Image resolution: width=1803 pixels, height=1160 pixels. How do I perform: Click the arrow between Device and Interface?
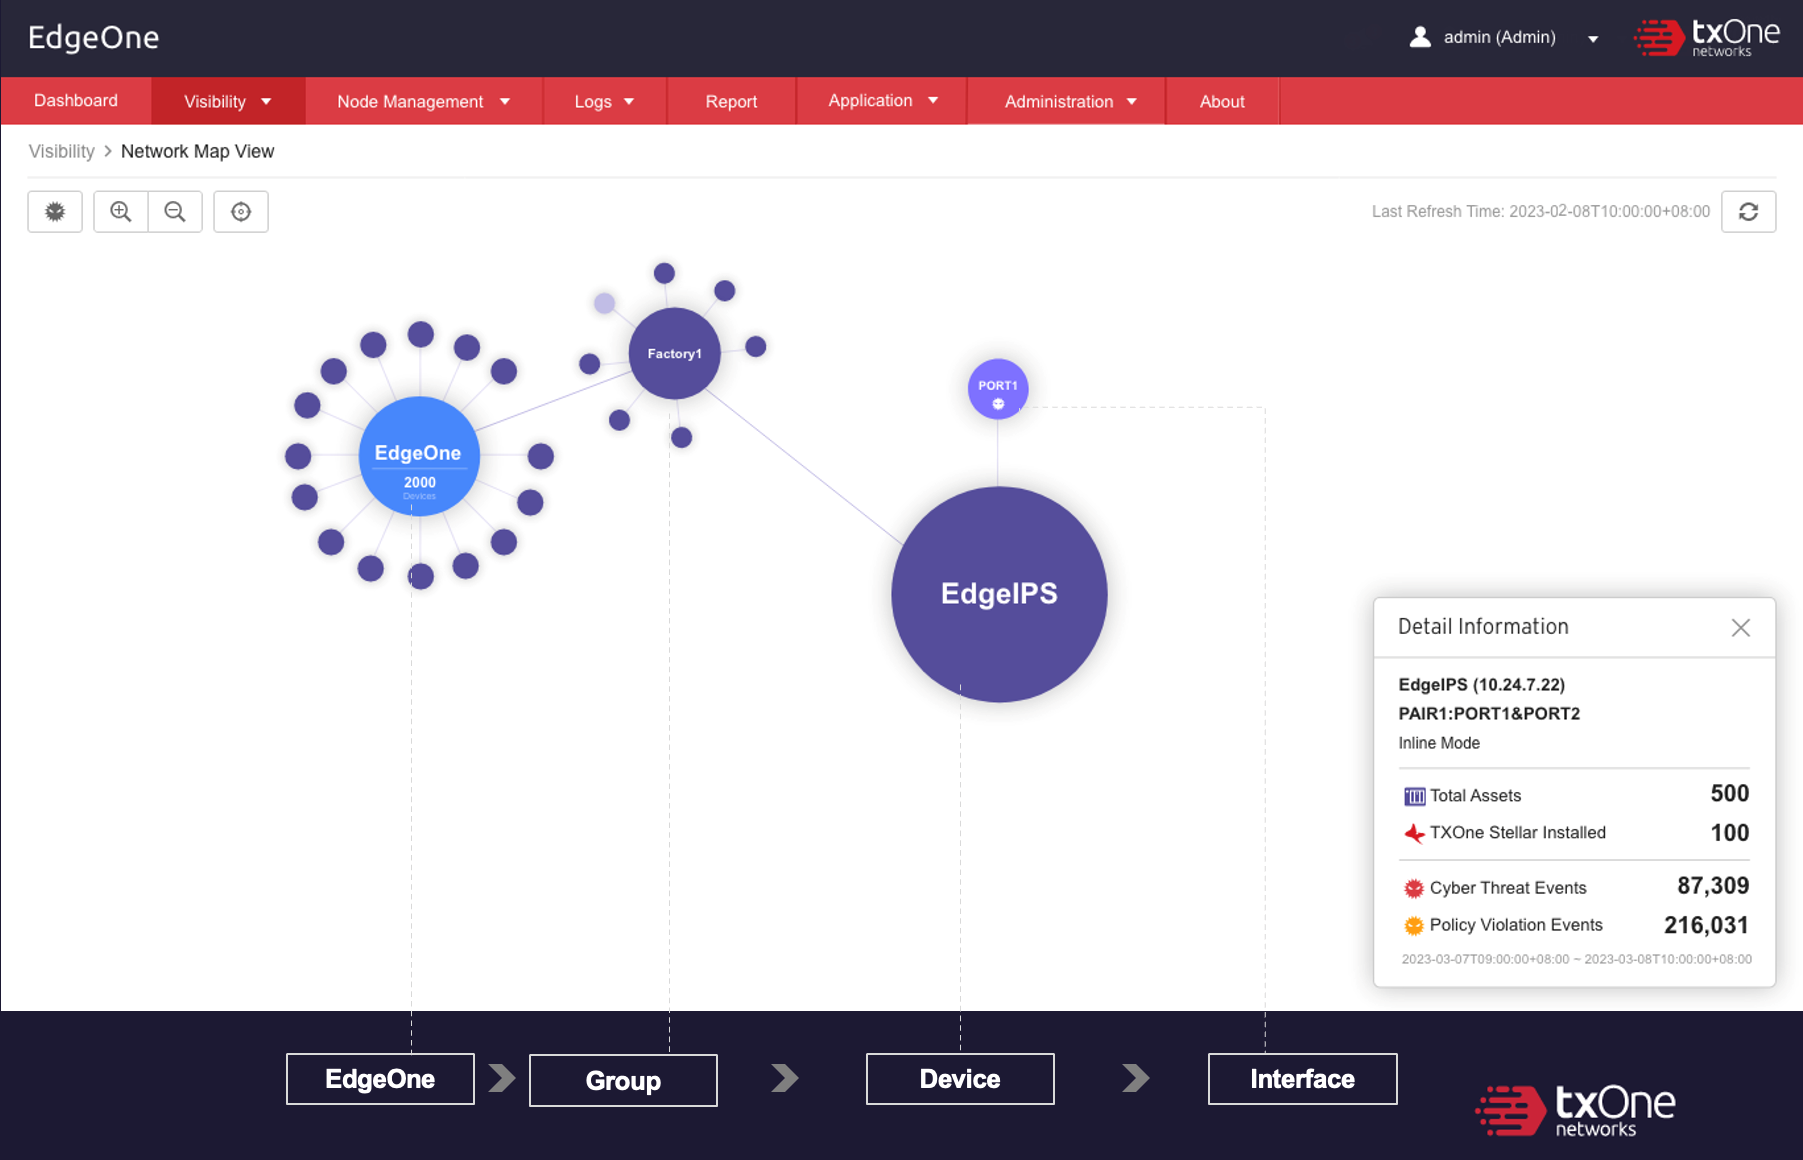click(x=1136, y=1078)
